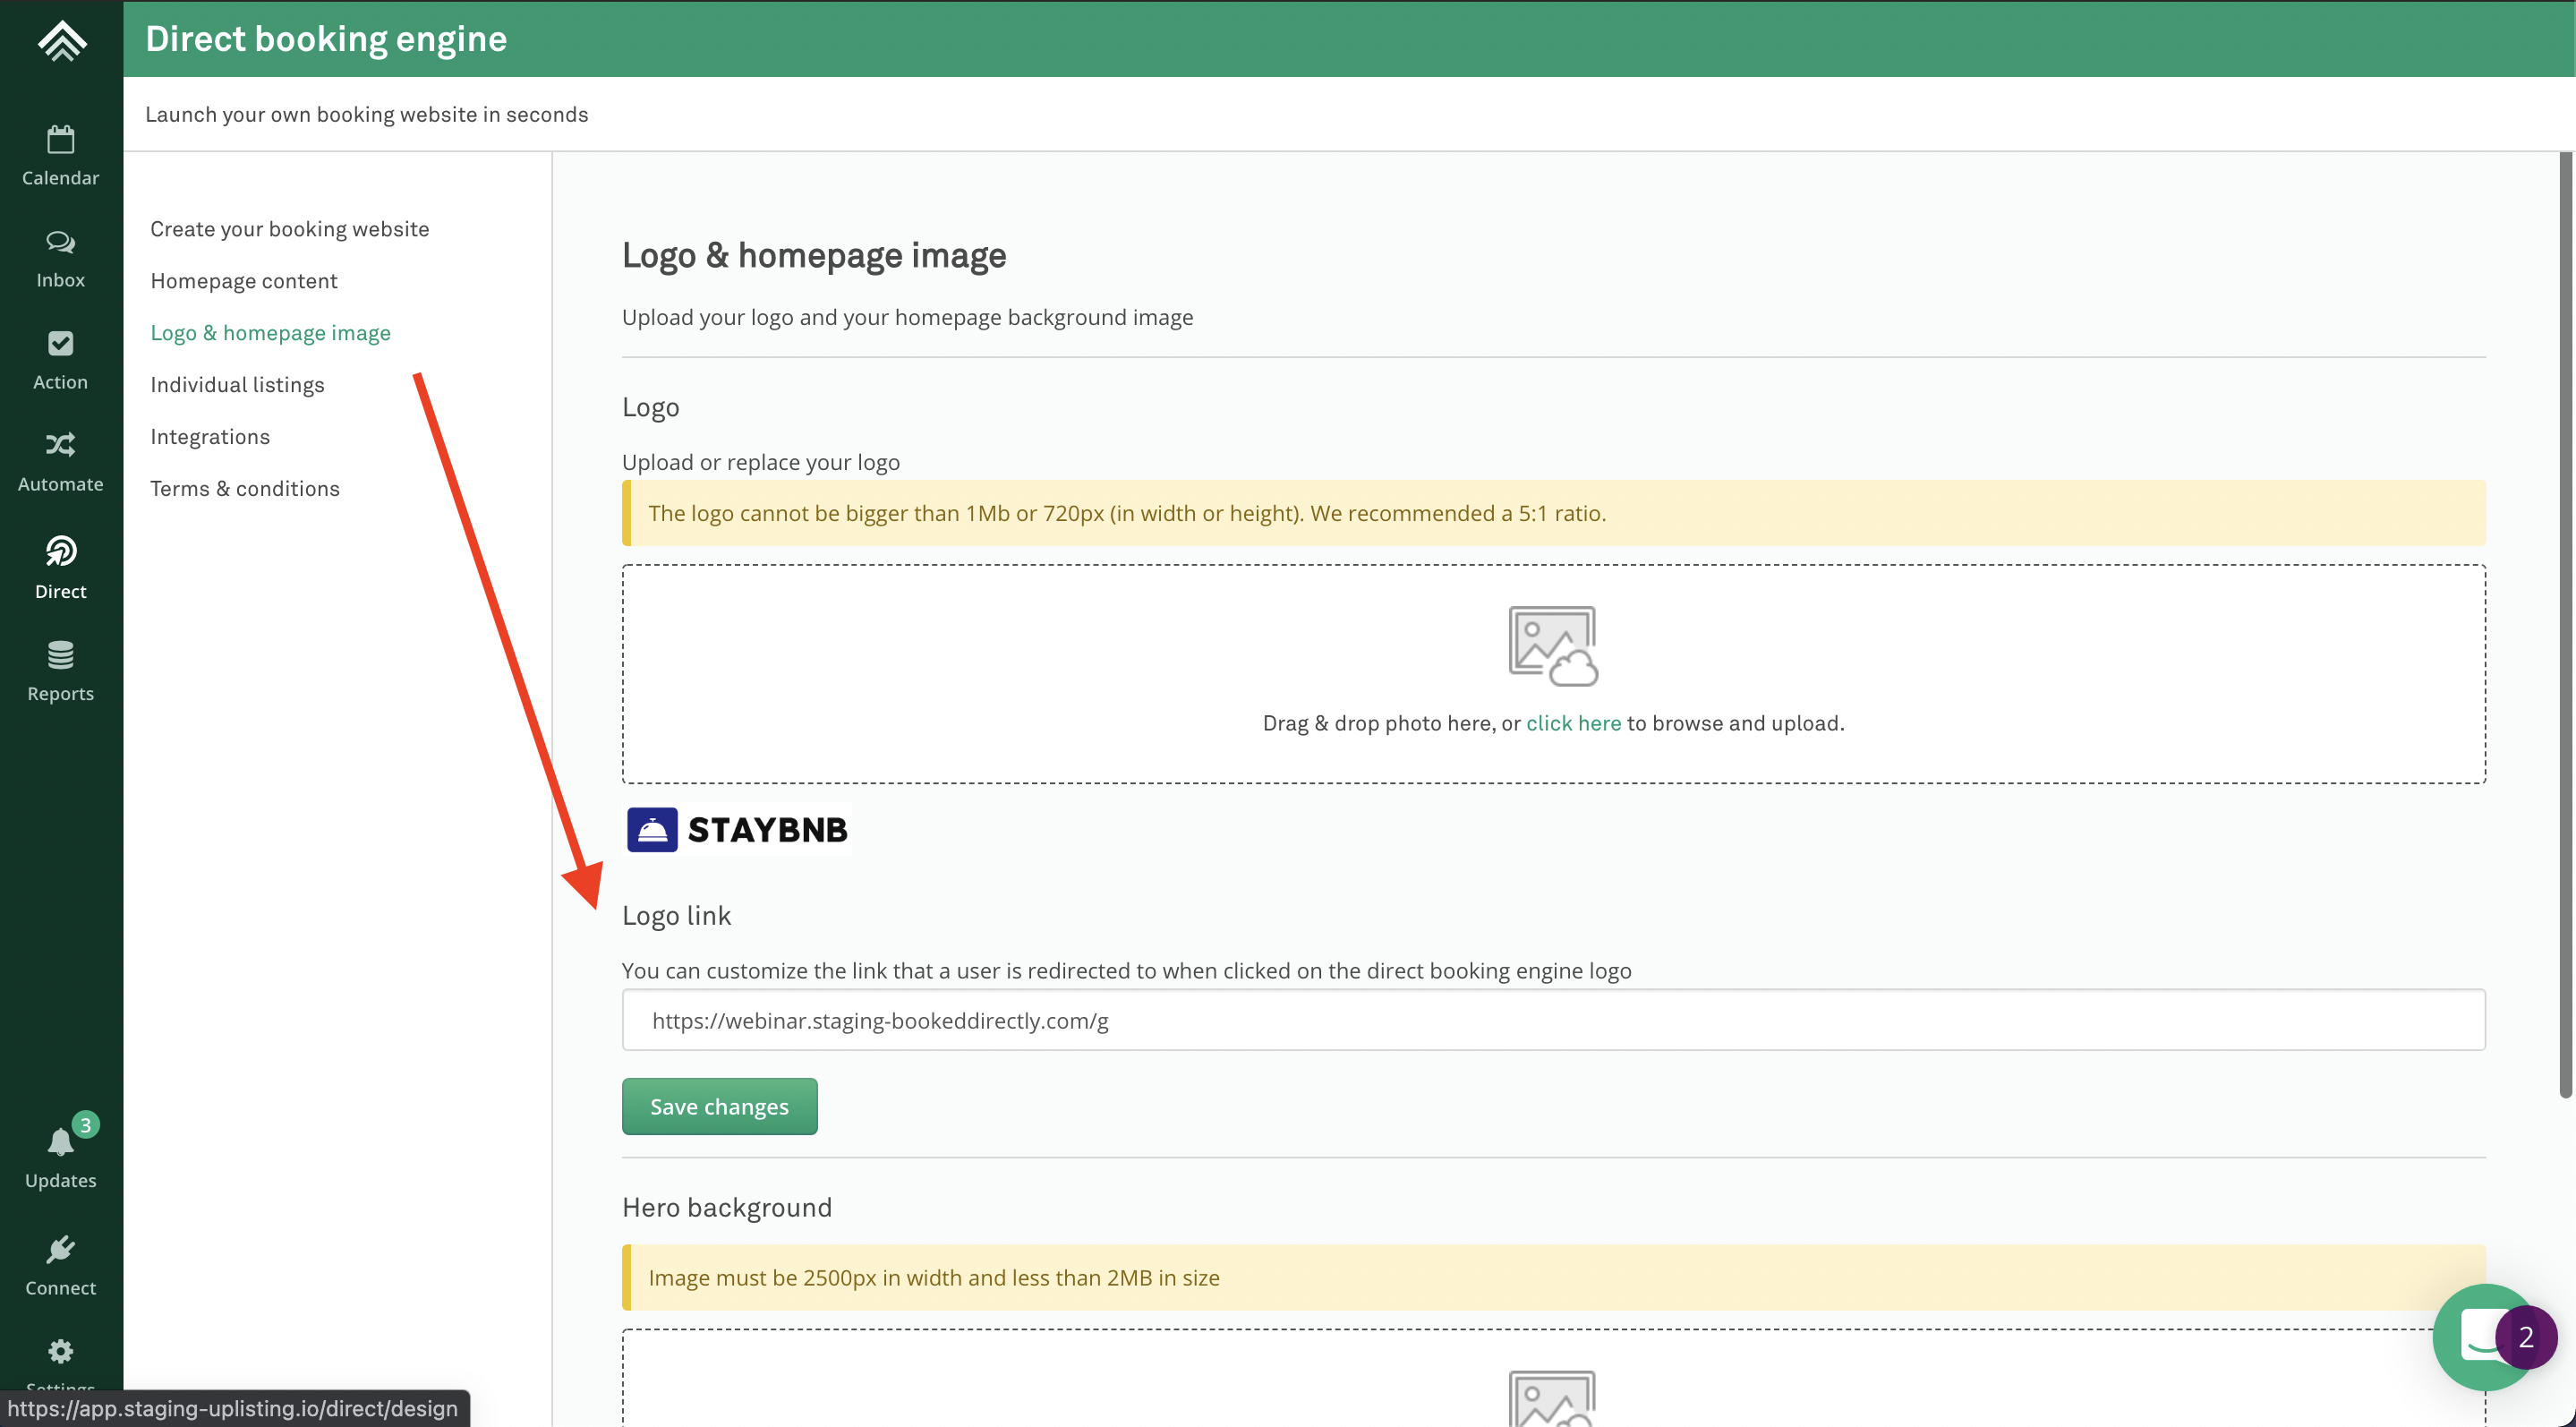Viewport: 2576px width, 1427px height.
Task: Click the 'click here' upload link
Action: (x=1573, y=723)
